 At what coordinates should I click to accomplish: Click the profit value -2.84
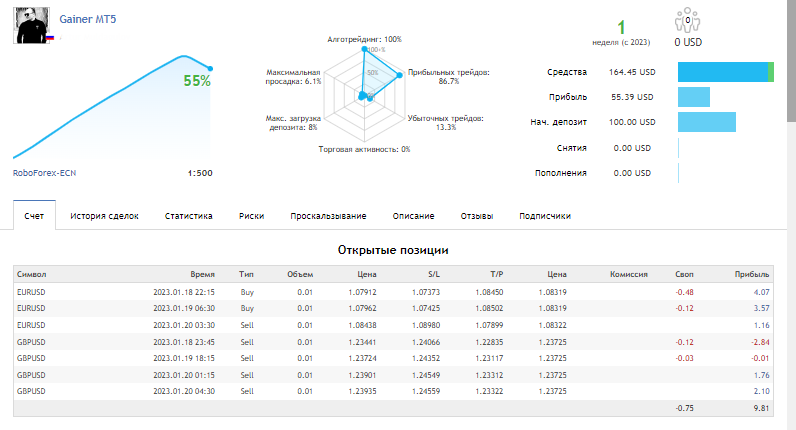point(760,342)
